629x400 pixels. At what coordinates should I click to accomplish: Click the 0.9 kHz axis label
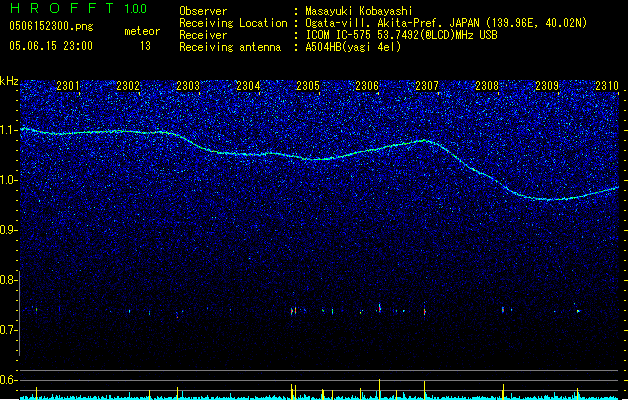9,230
